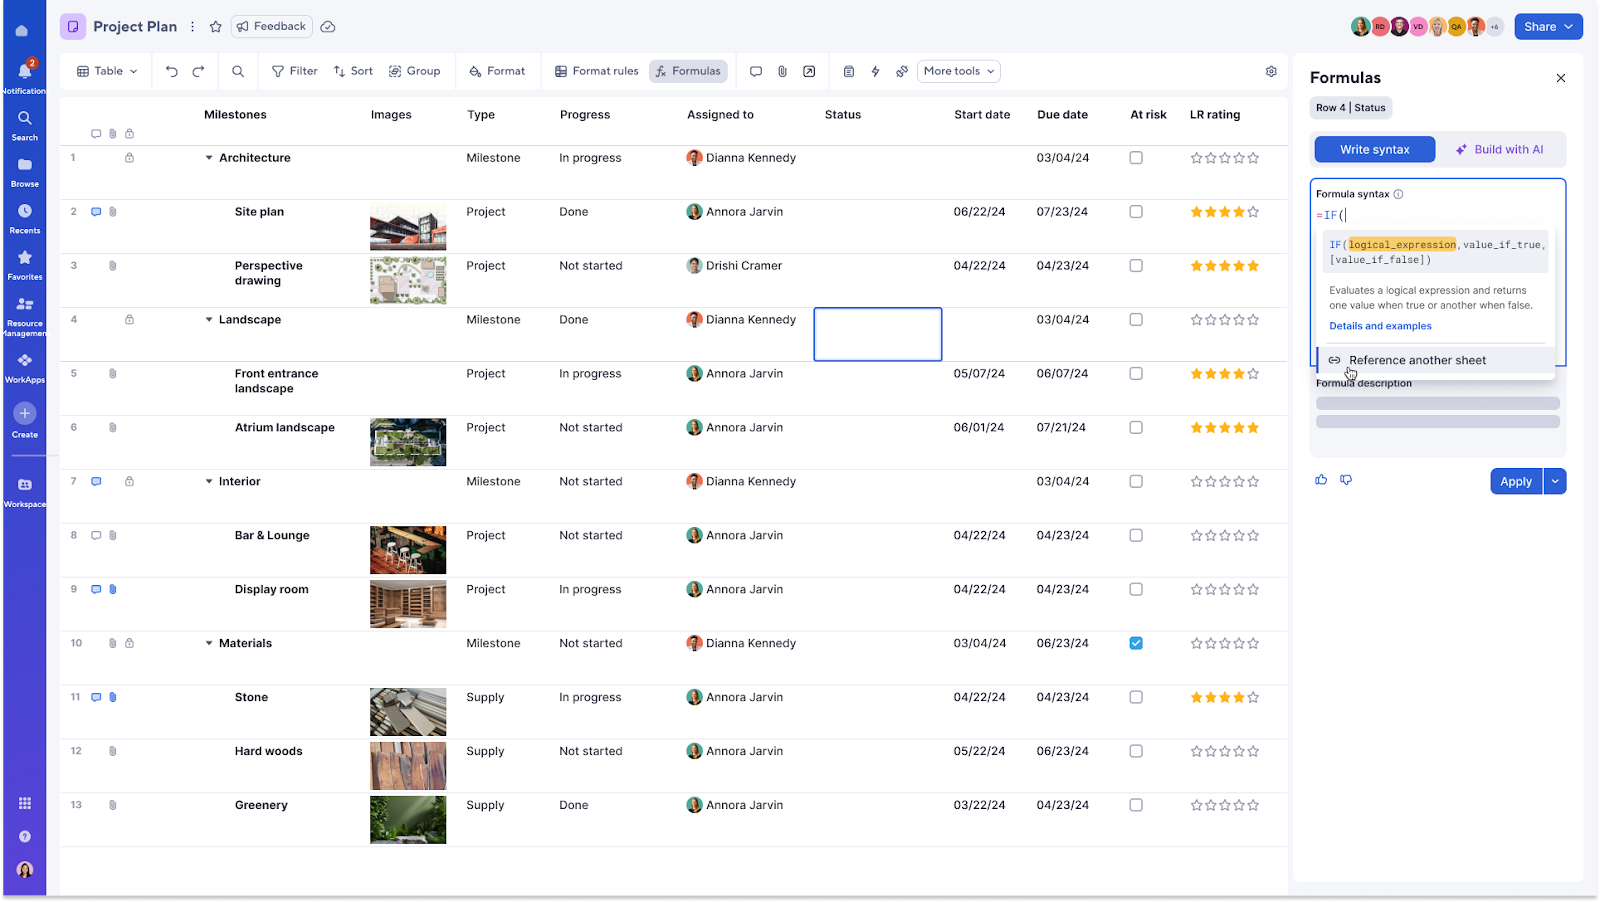This screenshot has height=902, width=1600.
Task: Collapse the Landscape milestone group
Action: point(209,320)
